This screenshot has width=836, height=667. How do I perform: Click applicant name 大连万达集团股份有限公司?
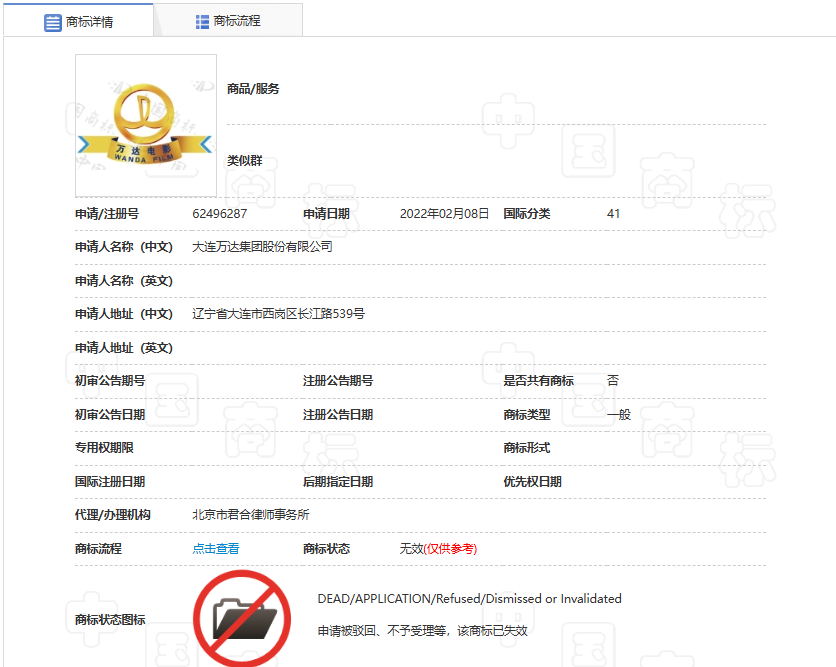(x=262, y=247)
